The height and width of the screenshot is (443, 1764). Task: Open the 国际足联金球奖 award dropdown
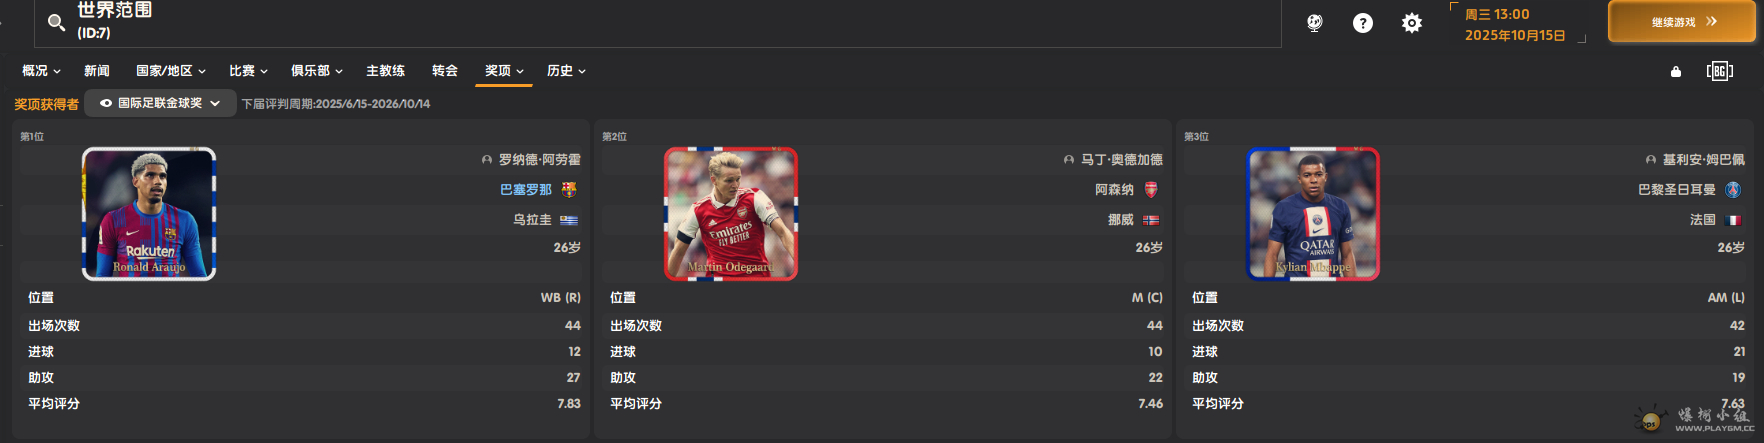point(161,103)
